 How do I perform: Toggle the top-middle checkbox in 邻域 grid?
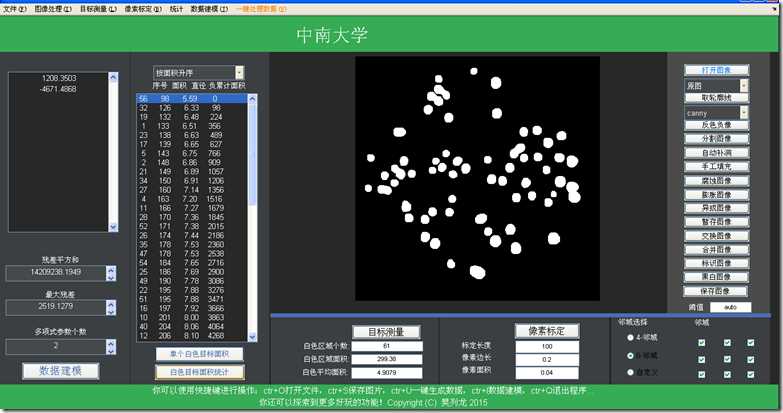727,343
